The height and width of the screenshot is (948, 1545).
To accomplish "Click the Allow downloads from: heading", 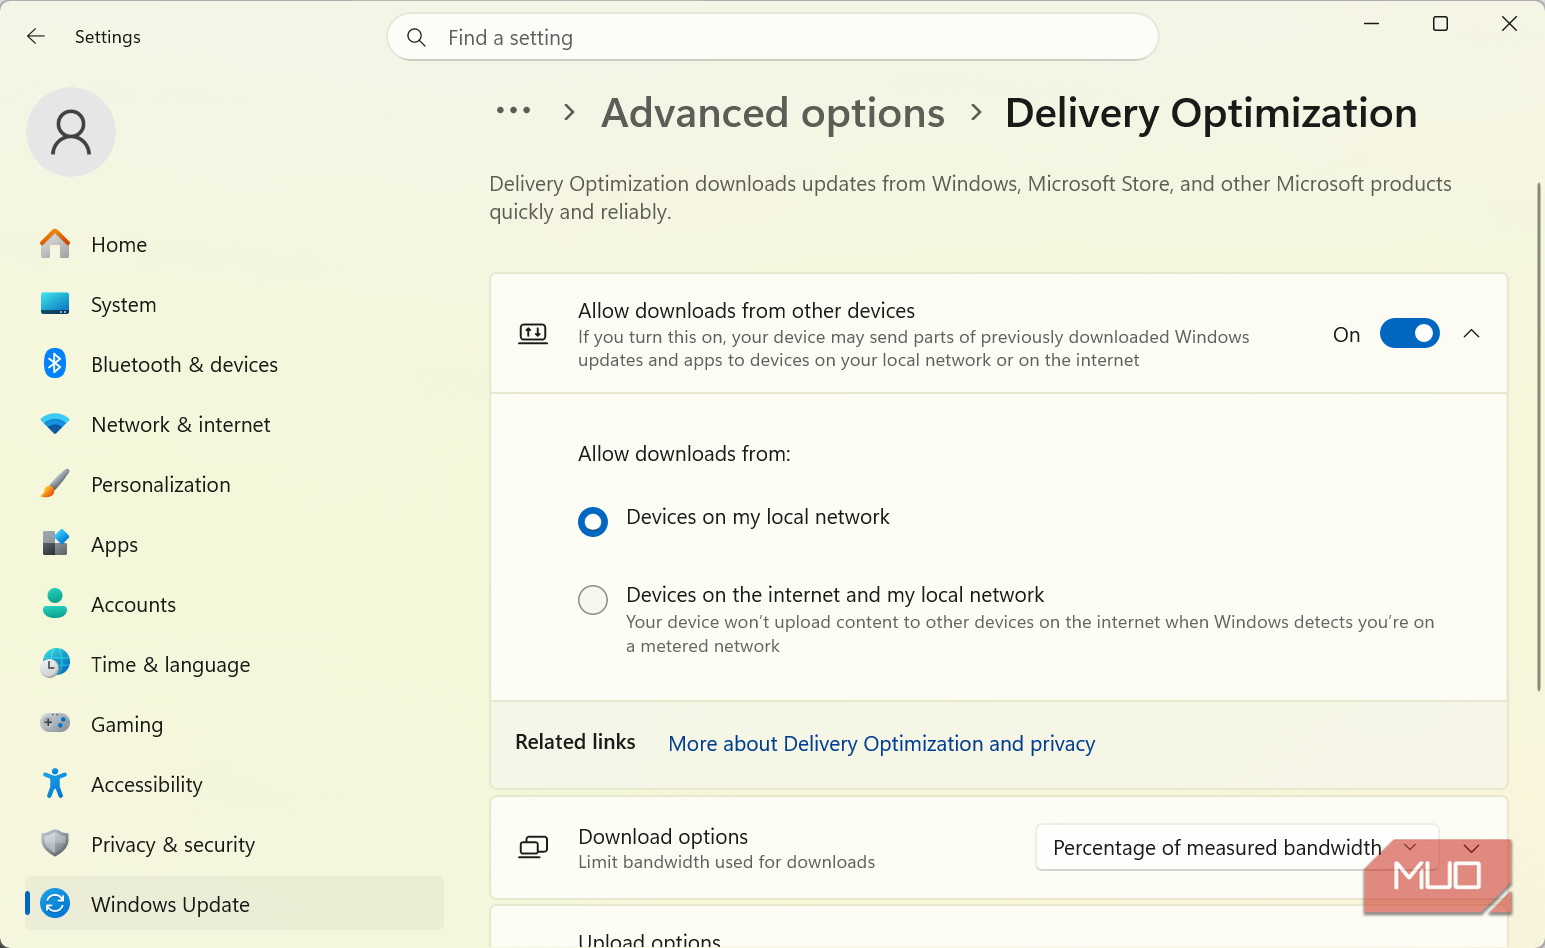I will [684, 454].
